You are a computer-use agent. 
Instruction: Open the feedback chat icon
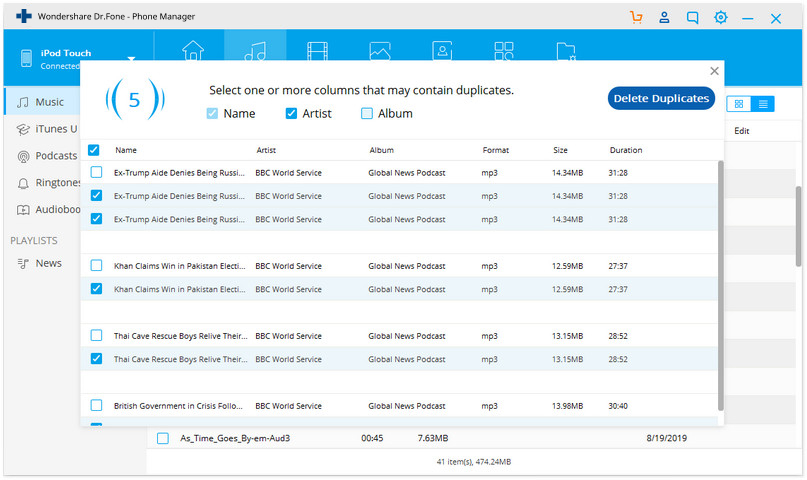click(692, 18)
